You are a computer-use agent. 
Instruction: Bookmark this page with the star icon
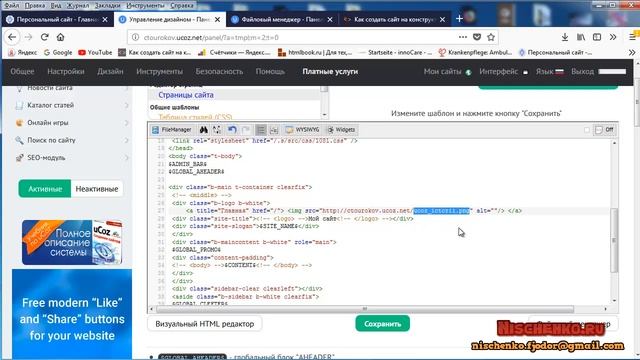point(491,37)
